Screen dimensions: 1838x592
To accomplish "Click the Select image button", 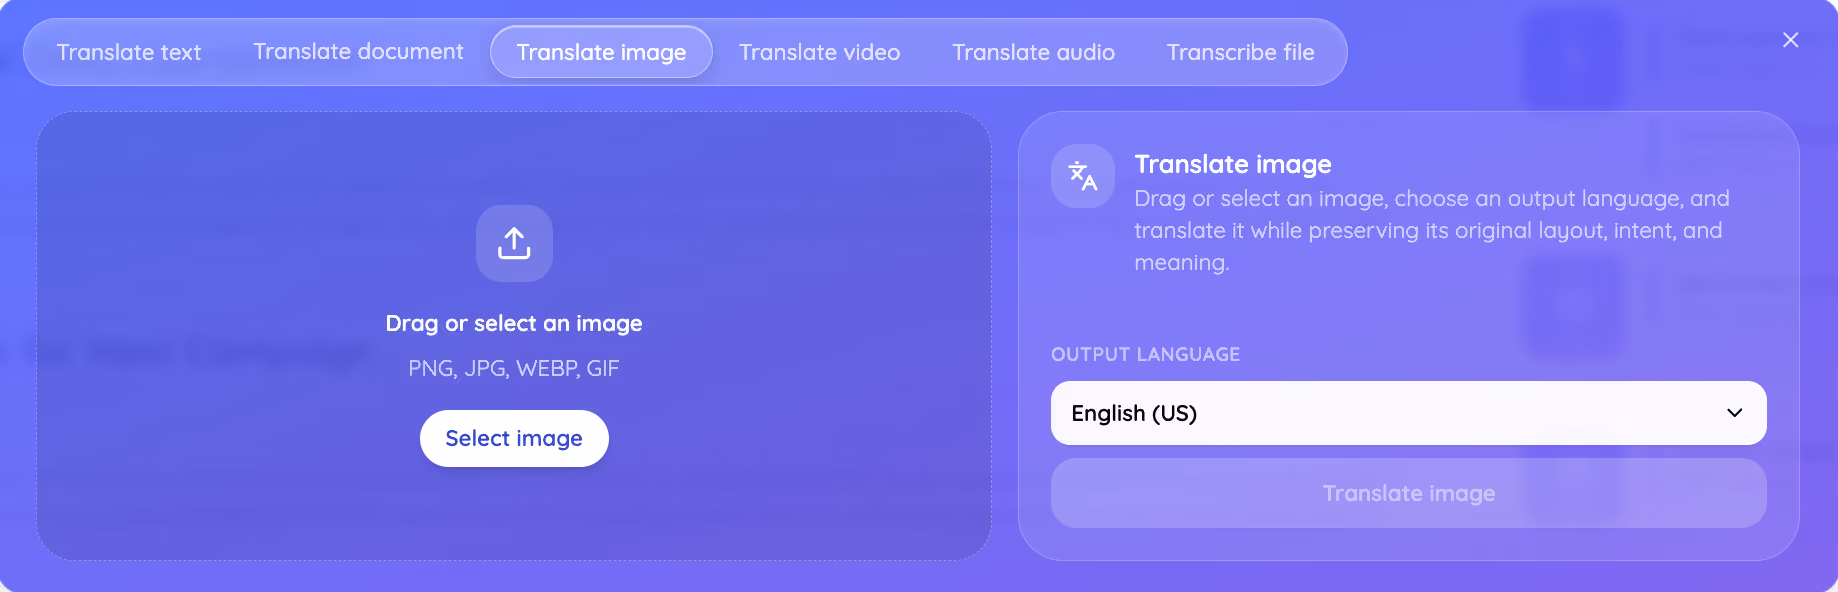I will (x=514, y=438).
